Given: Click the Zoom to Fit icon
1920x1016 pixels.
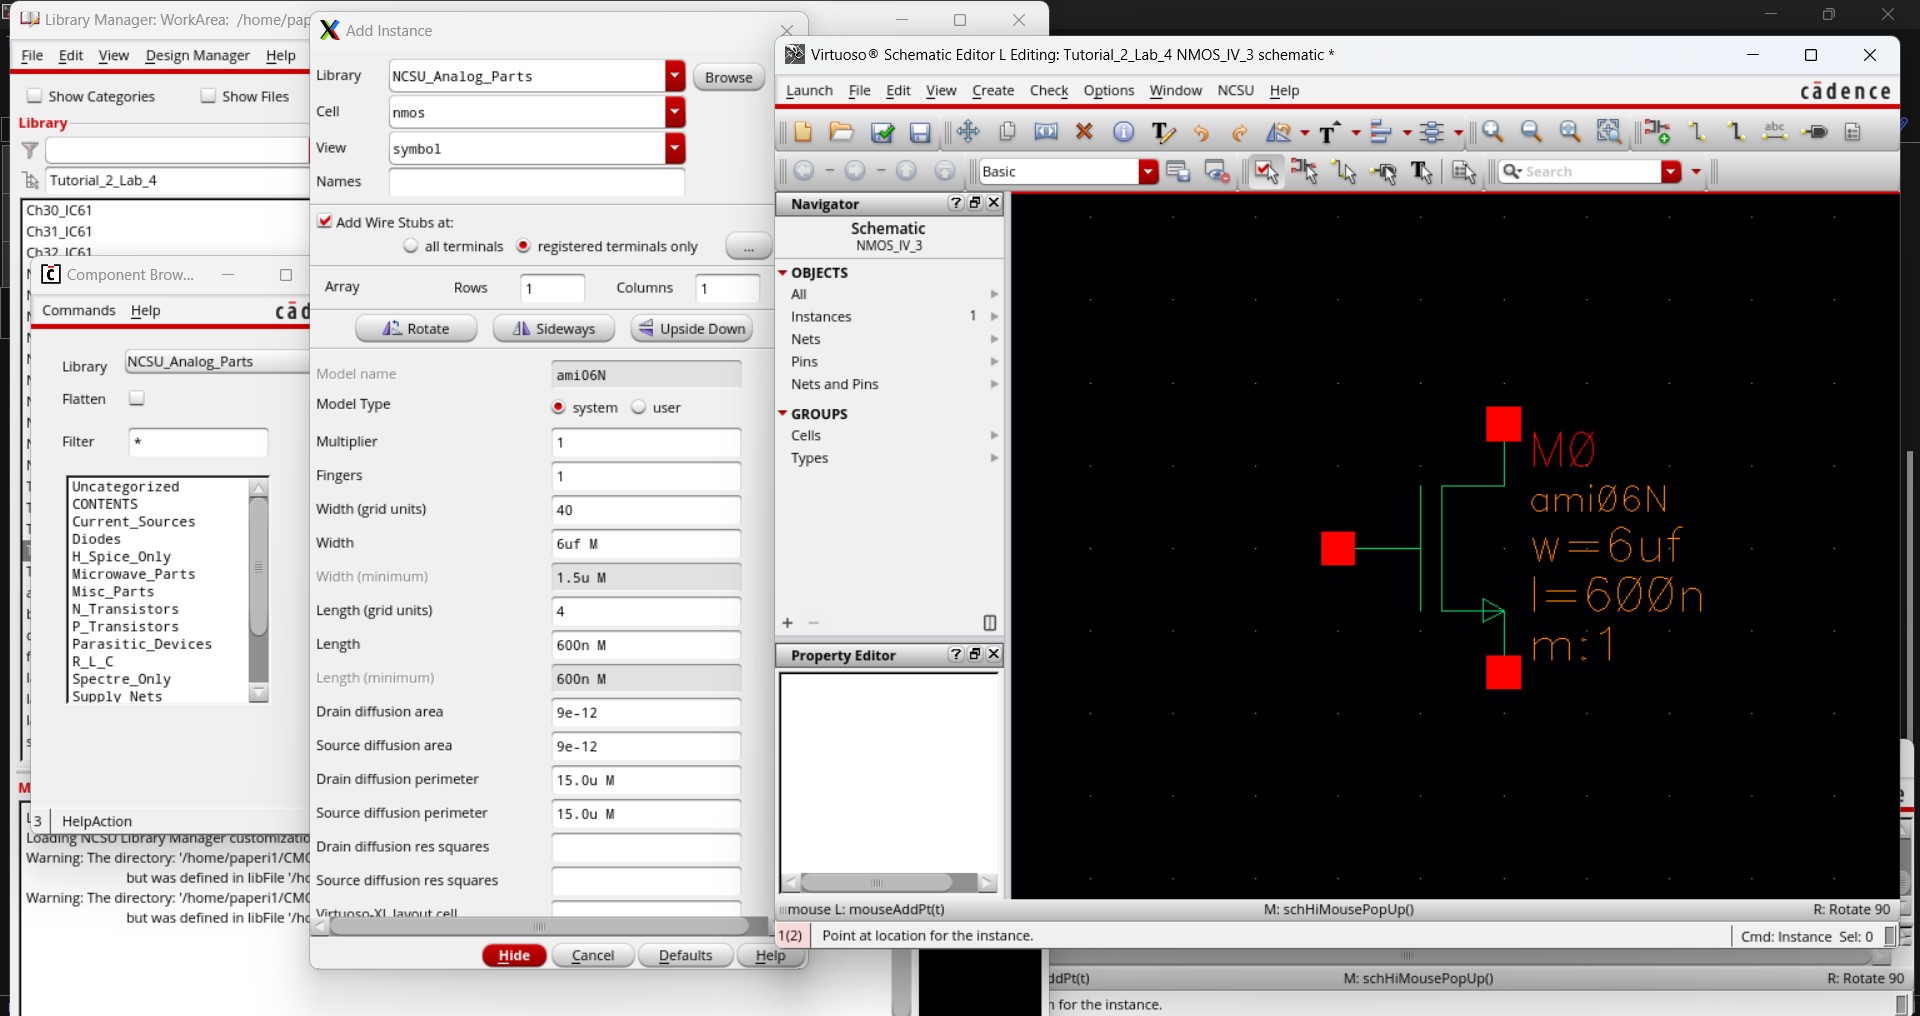Looking at the screenshot, I should click(x=1570, y=132).
